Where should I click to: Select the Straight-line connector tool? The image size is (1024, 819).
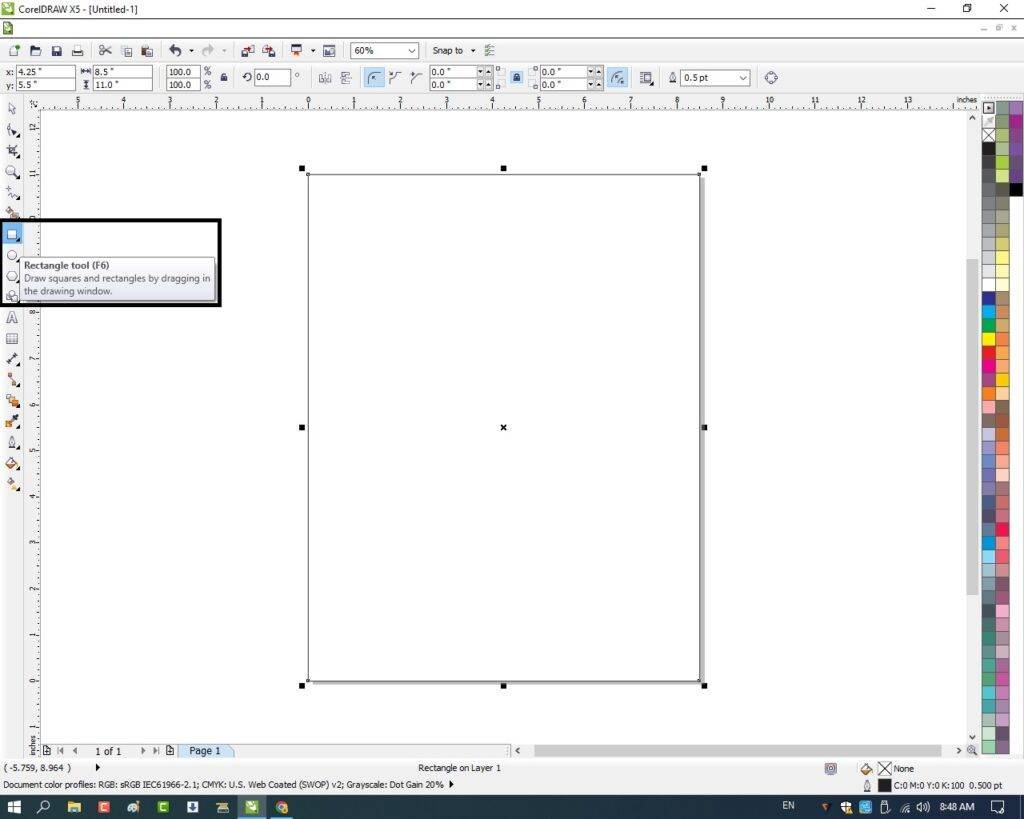12,381
